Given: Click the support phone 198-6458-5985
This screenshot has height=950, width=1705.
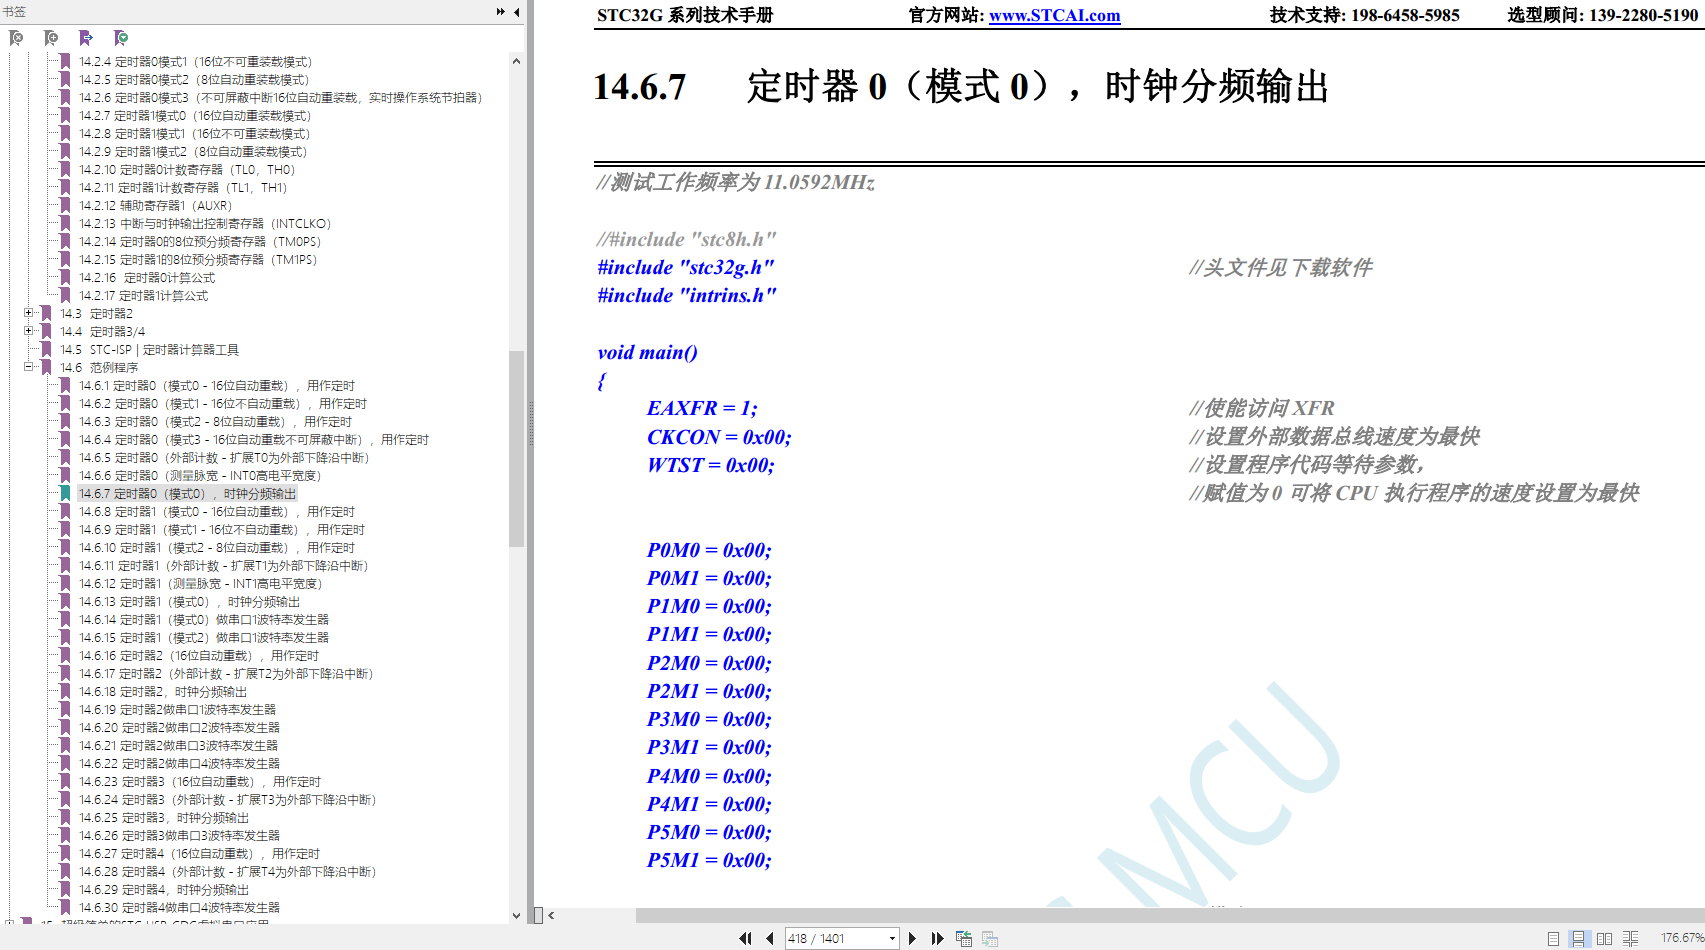Looking at the screenshot, I should point(1405,15).
